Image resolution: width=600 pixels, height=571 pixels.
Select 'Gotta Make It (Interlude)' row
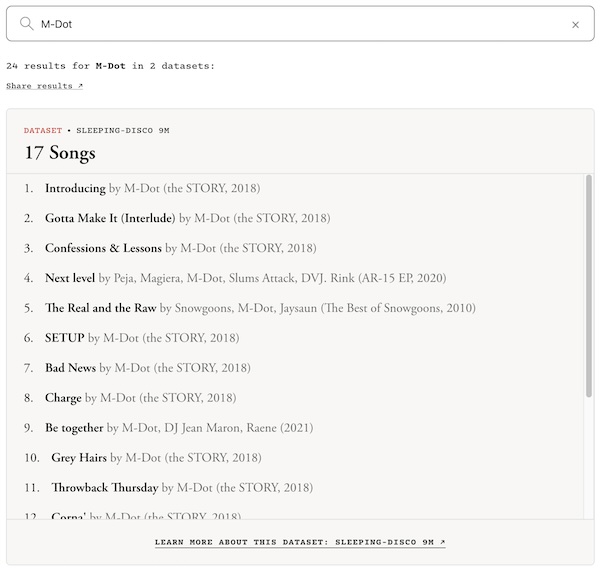177,218
